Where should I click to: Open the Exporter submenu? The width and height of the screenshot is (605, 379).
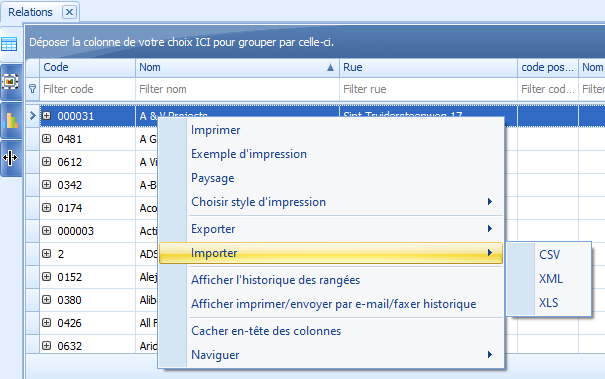click(x=331, y=229)
